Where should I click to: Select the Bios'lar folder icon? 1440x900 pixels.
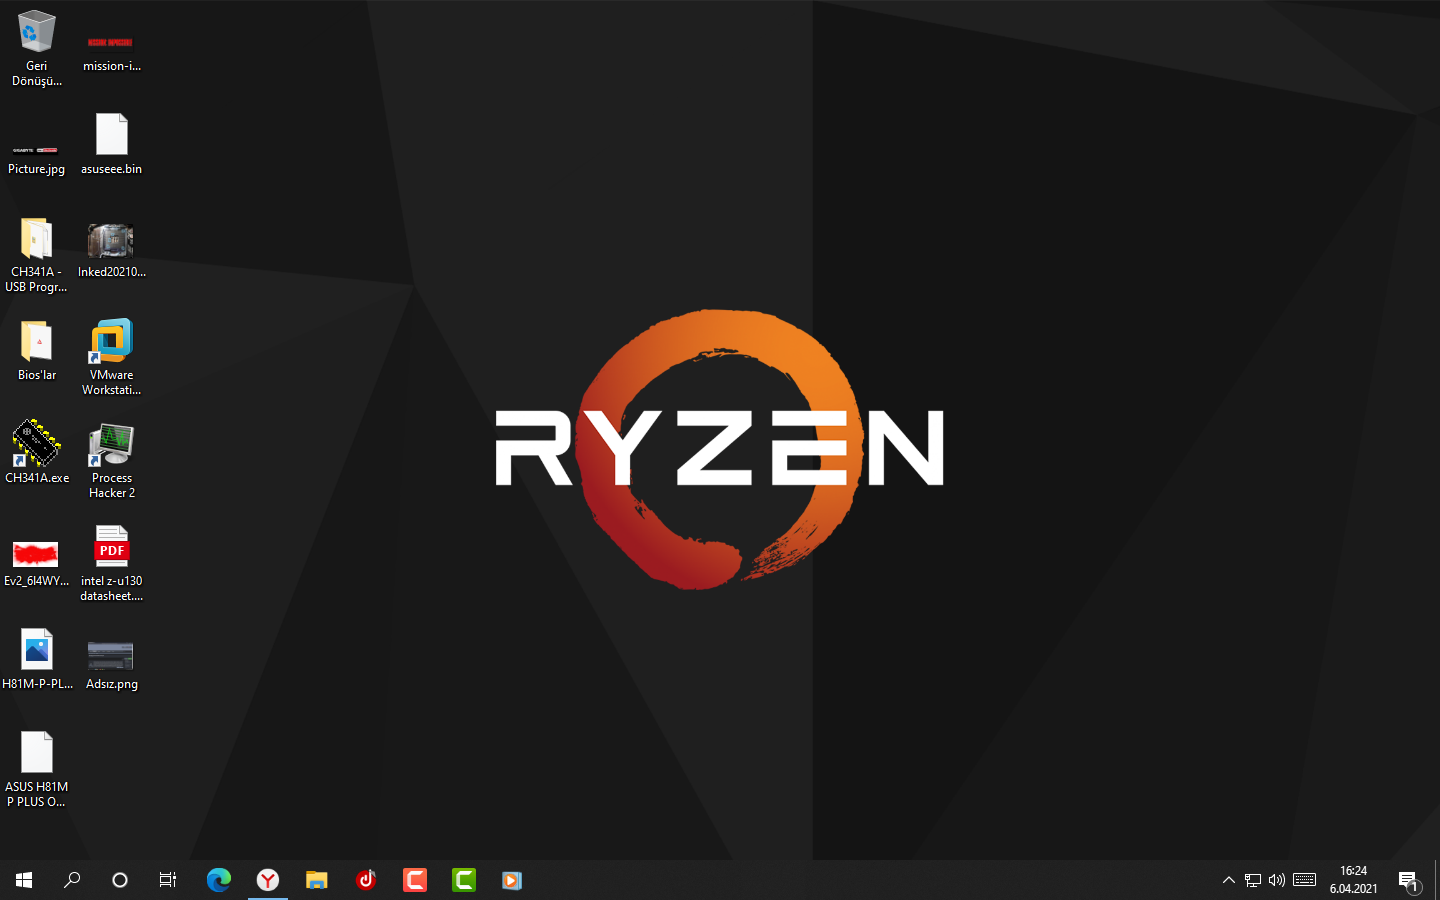tap(37, 352)
